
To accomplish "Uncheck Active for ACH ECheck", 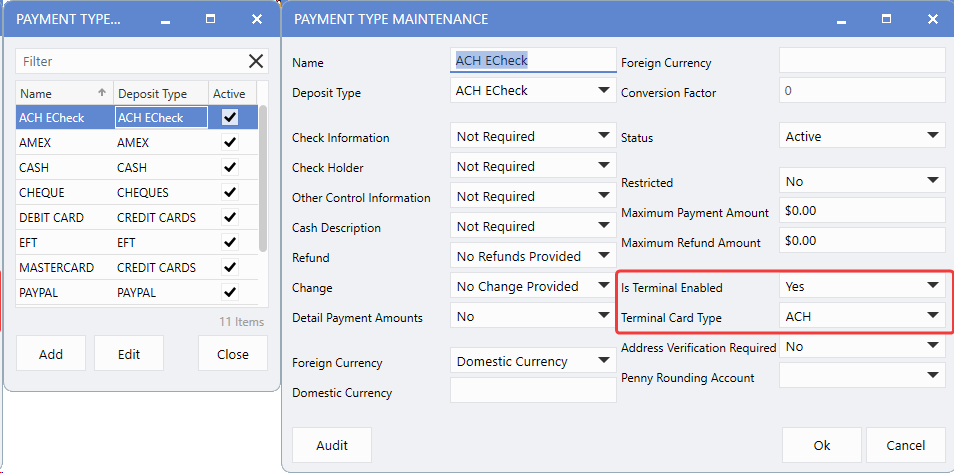I will coord(230,118).
